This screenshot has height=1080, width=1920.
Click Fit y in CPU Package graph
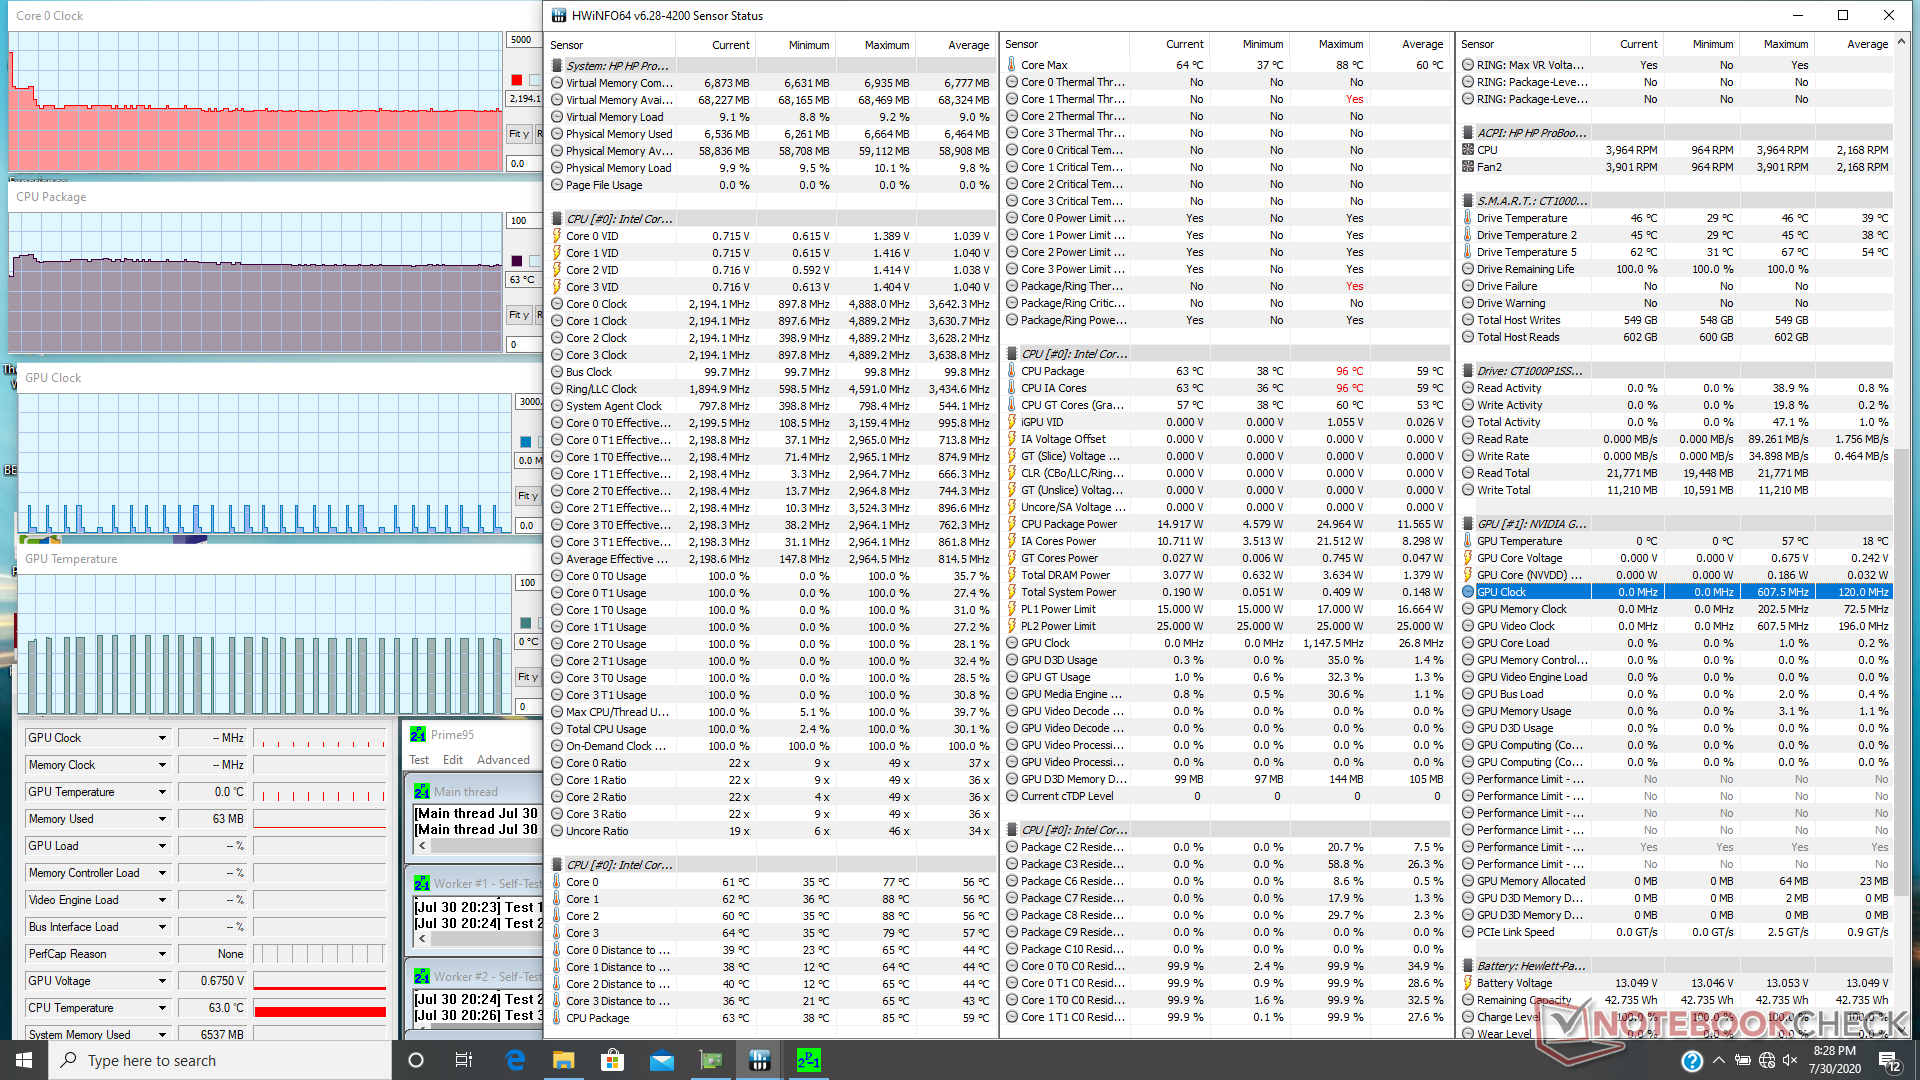tap(518, 315)
